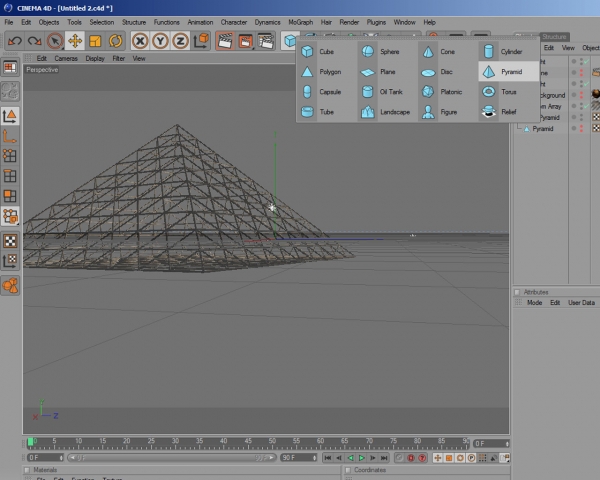The width and height of the screenshot is (600, 480).
Task: Toggle the Z axis lock
Action: click(x=180, y=41)
